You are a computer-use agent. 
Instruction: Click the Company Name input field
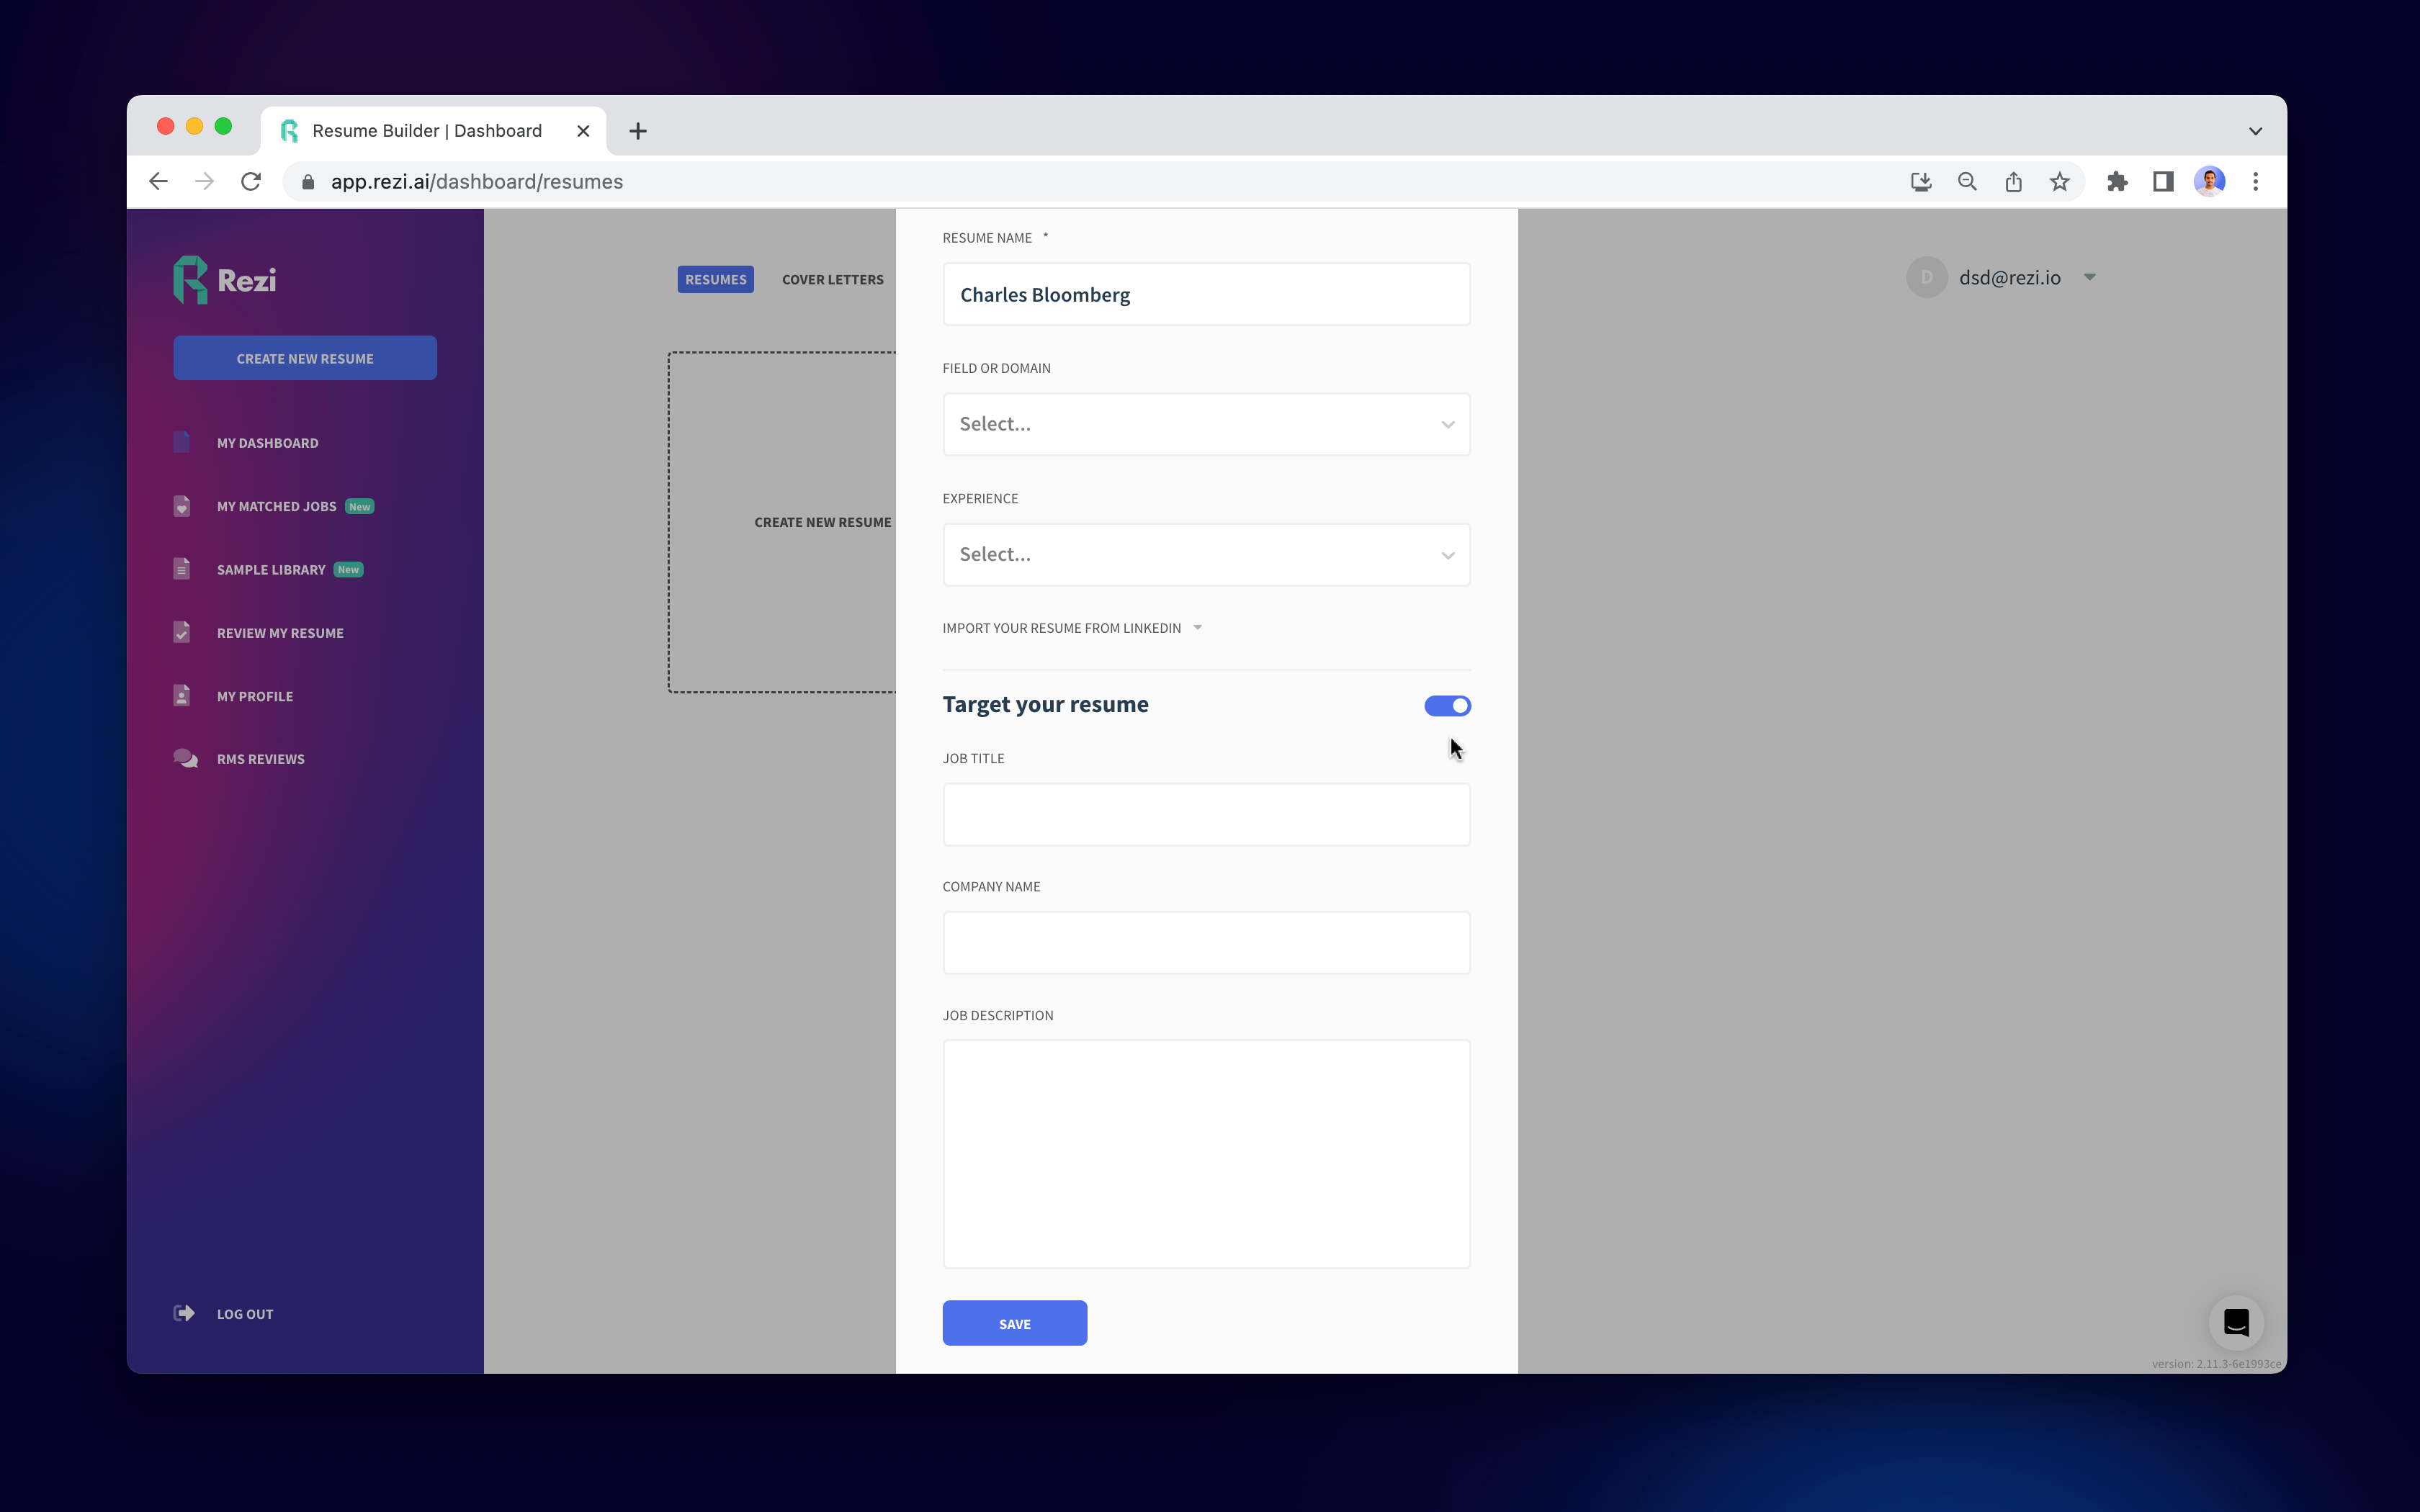1206,942
